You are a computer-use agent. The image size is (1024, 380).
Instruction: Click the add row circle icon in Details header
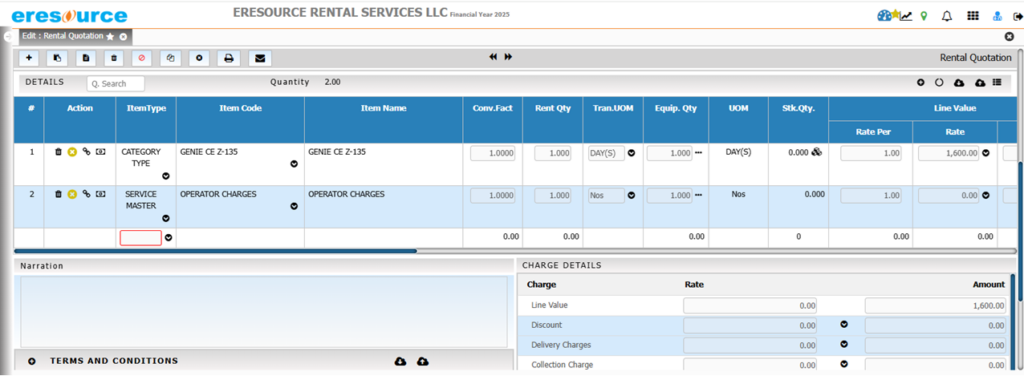click(921, 83)
